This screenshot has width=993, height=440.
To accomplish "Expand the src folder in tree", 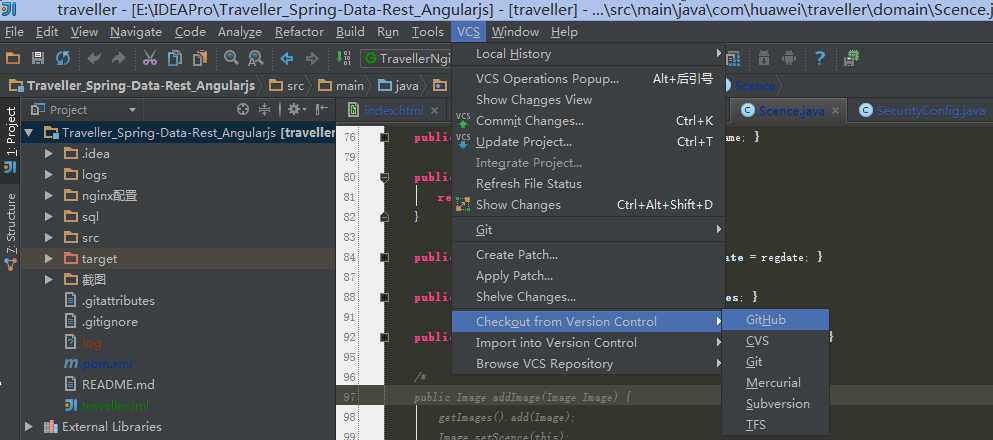I will click(49, 237).
